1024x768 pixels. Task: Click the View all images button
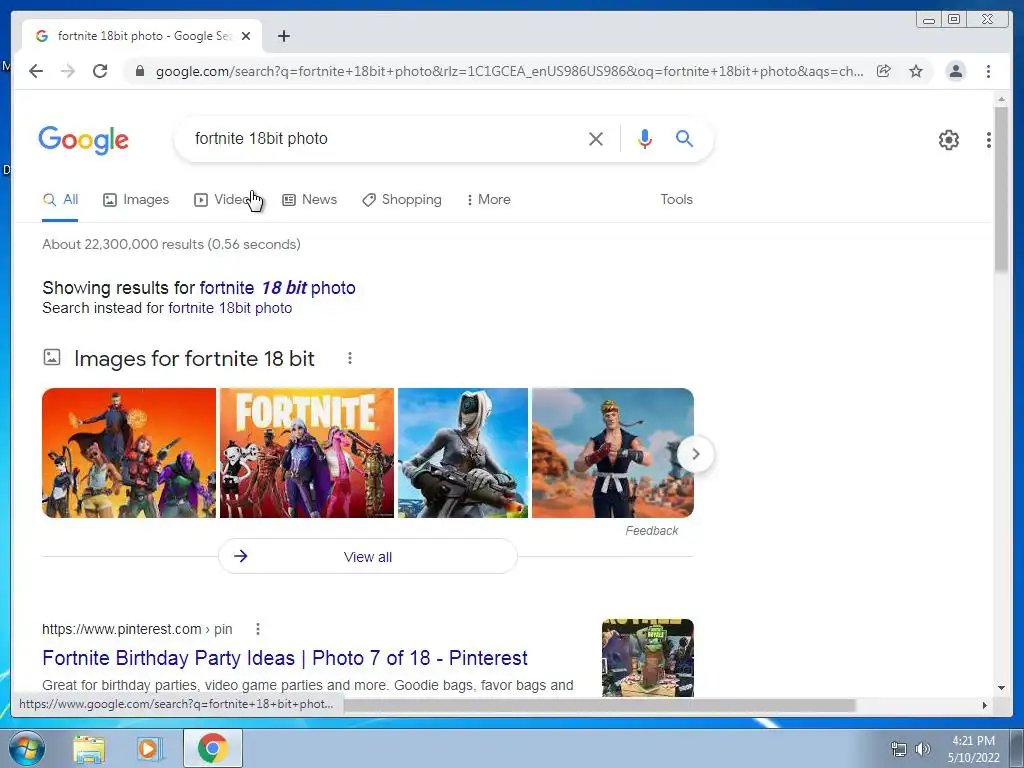368,556
